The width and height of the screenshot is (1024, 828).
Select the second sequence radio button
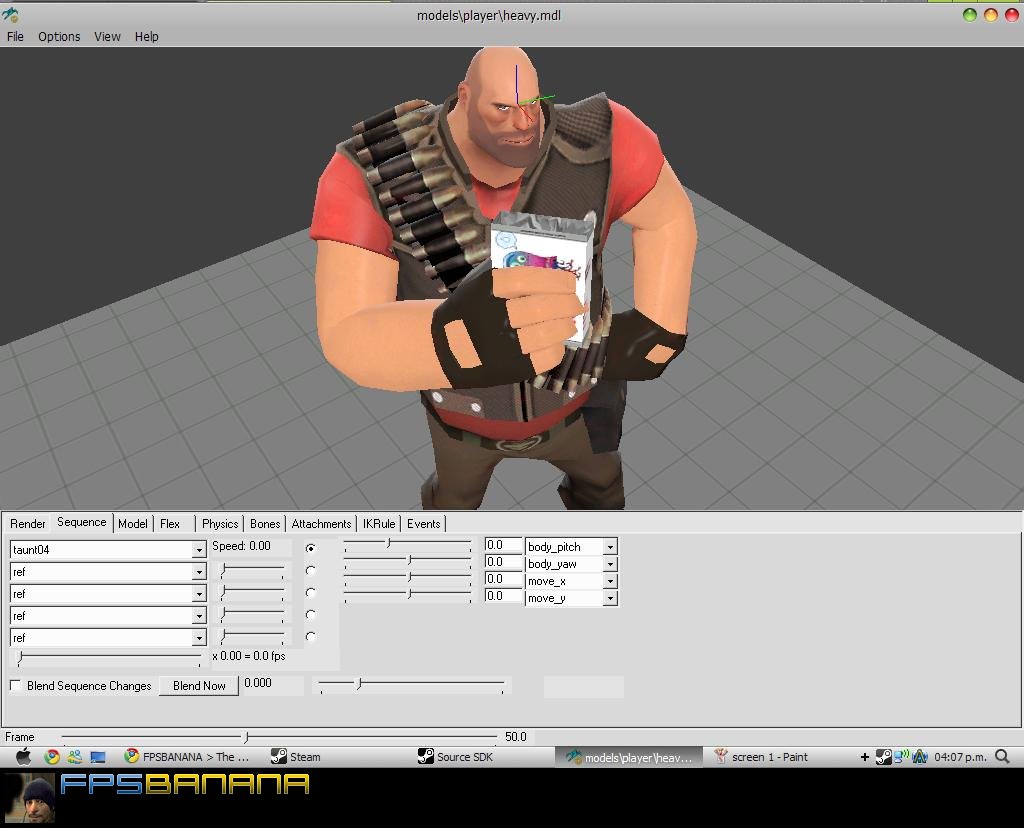pyautogui.click(x=311, y=571)
